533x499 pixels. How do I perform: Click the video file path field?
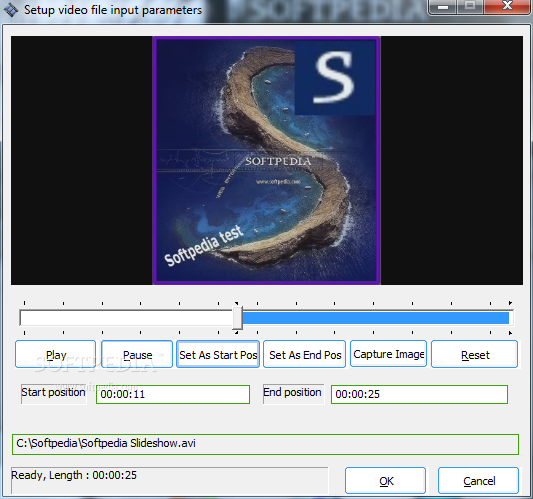(265, 444)
